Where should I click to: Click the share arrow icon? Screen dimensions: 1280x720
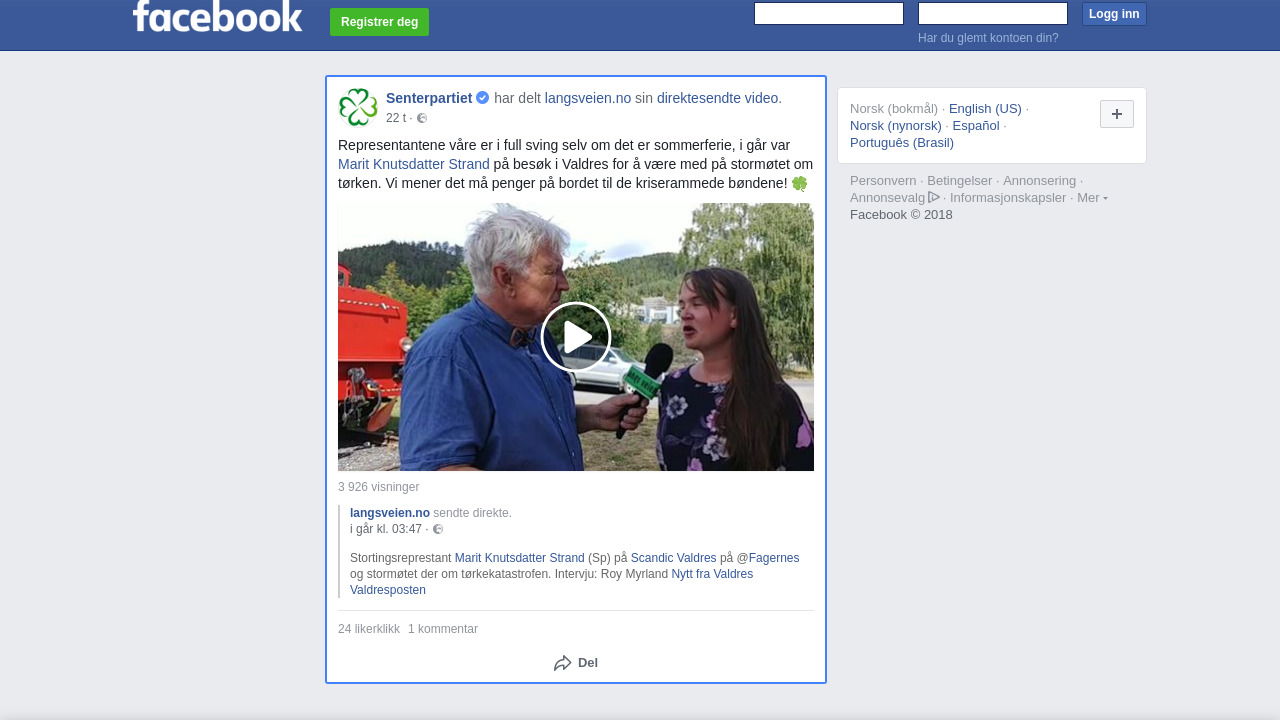point(562,663)
